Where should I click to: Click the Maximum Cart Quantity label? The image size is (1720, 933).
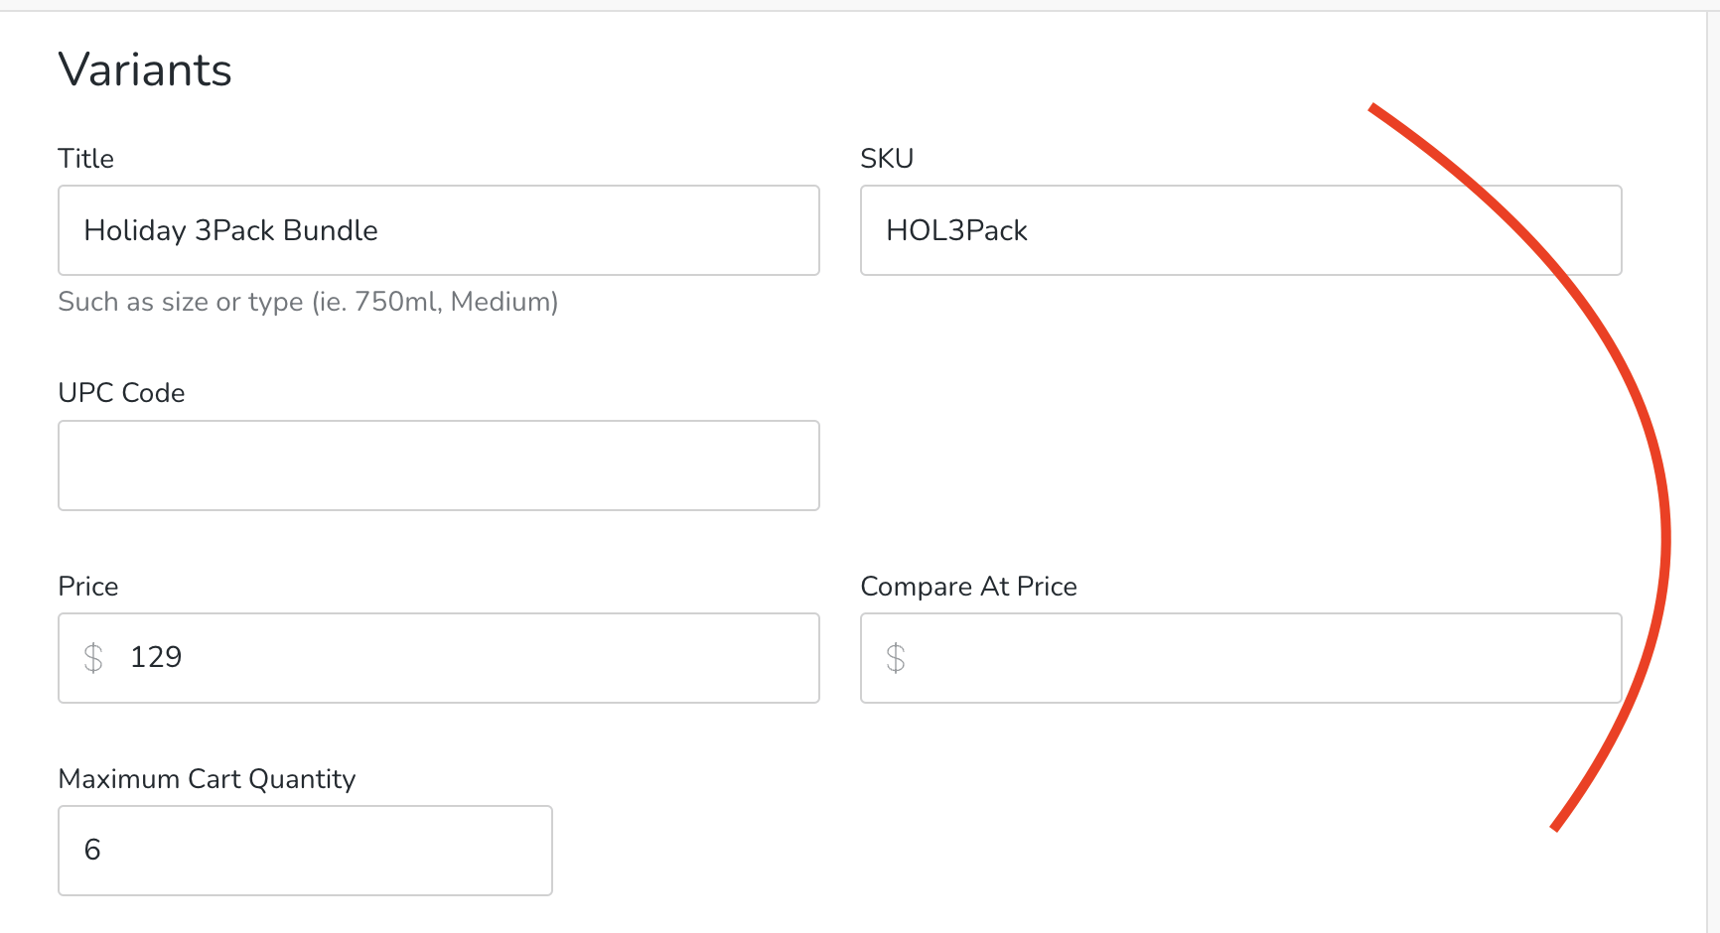pyautogui.click(x=207, y=778)
